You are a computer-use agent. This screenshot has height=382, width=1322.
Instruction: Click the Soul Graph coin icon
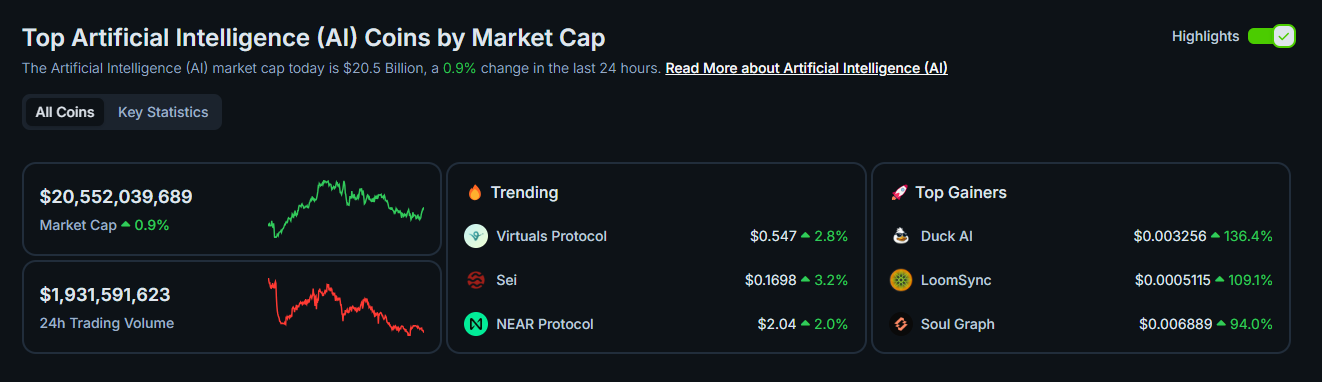click(x=901, y=324)
